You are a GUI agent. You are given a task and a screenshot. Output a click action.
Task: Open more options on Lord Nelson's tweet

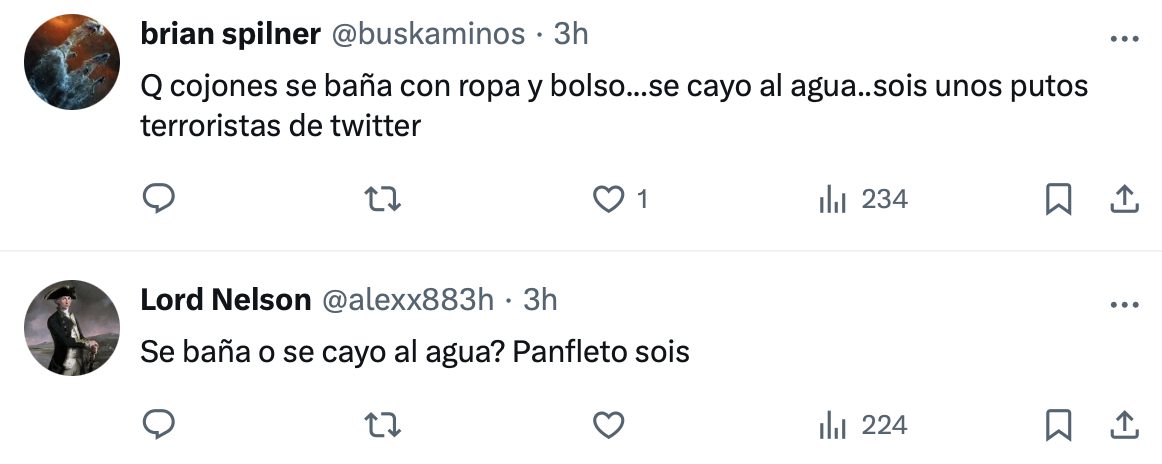1124,303
